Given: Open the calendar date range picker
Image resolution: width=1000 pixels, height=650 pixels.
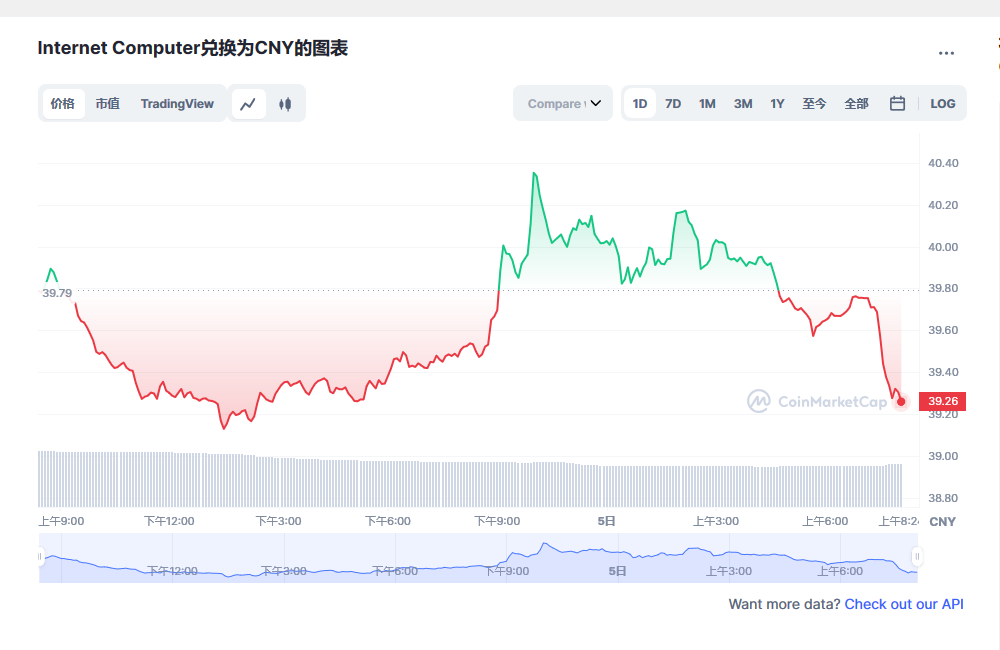Looking at the screenshot, I should [x=897, y=103].
